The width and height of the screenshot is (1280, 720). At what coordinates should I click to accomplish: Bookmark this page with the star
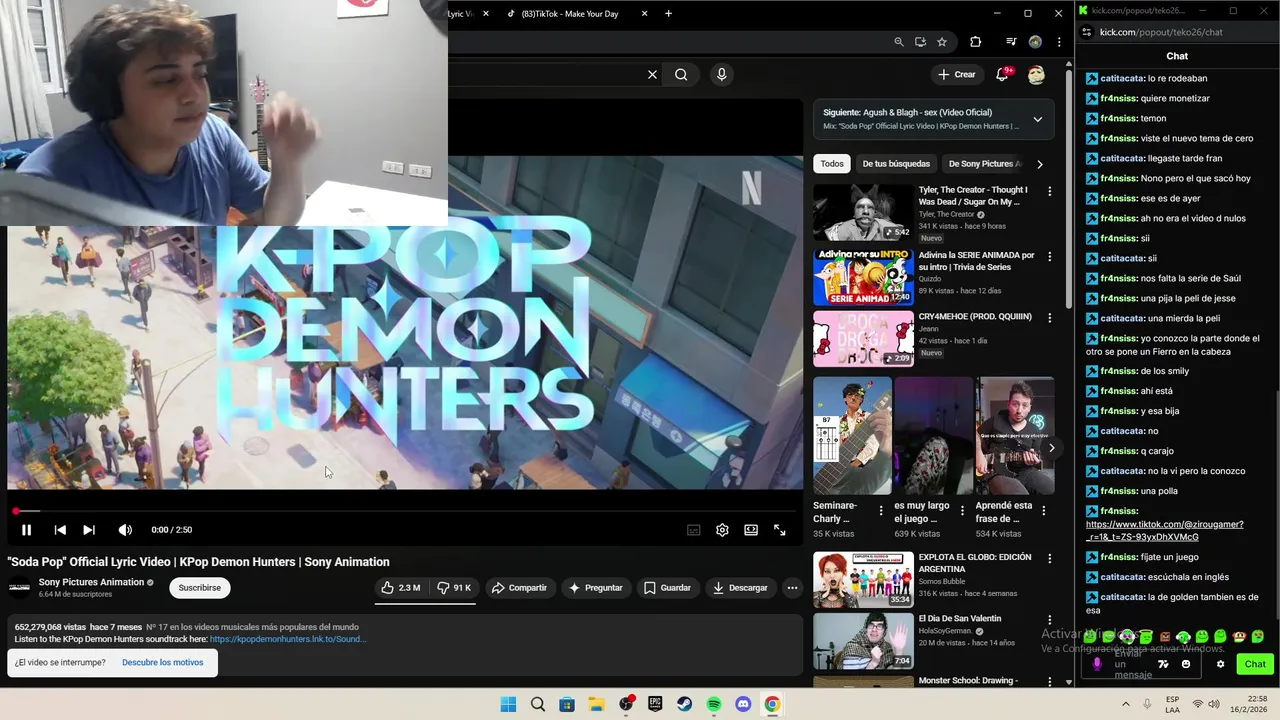(942, 42)
